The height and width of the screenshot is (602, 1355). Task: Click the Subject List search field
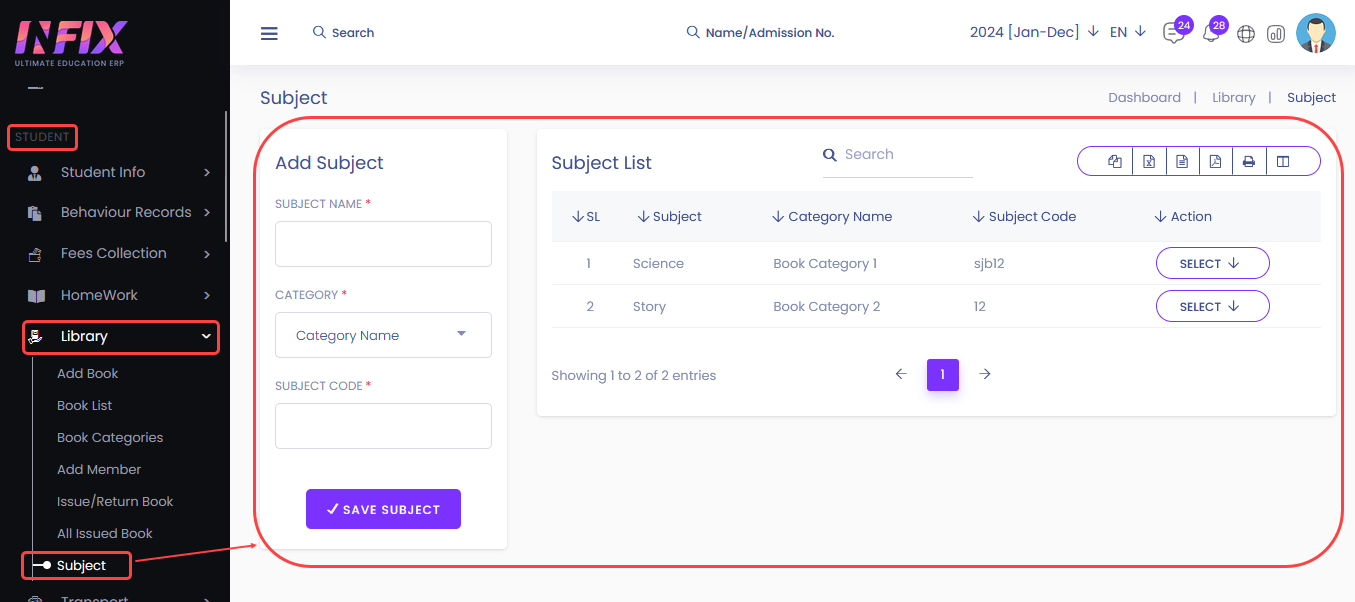[898, 155]
